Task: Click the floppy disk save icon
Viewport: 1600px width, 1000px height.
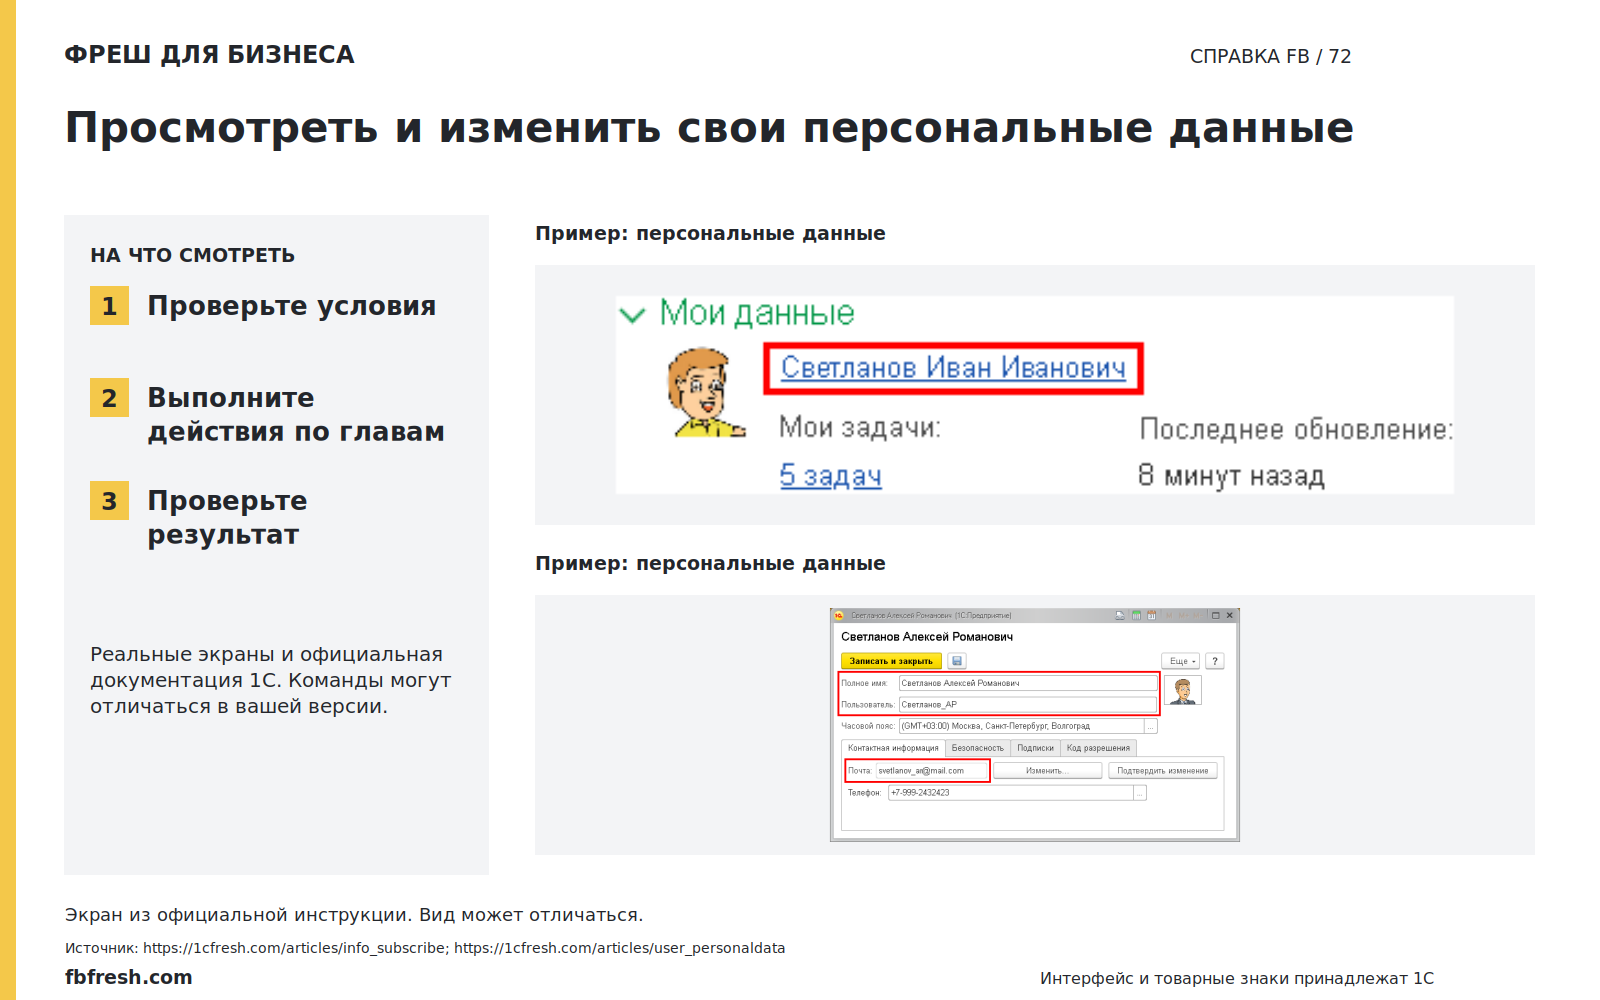Action: coord(957,661)
